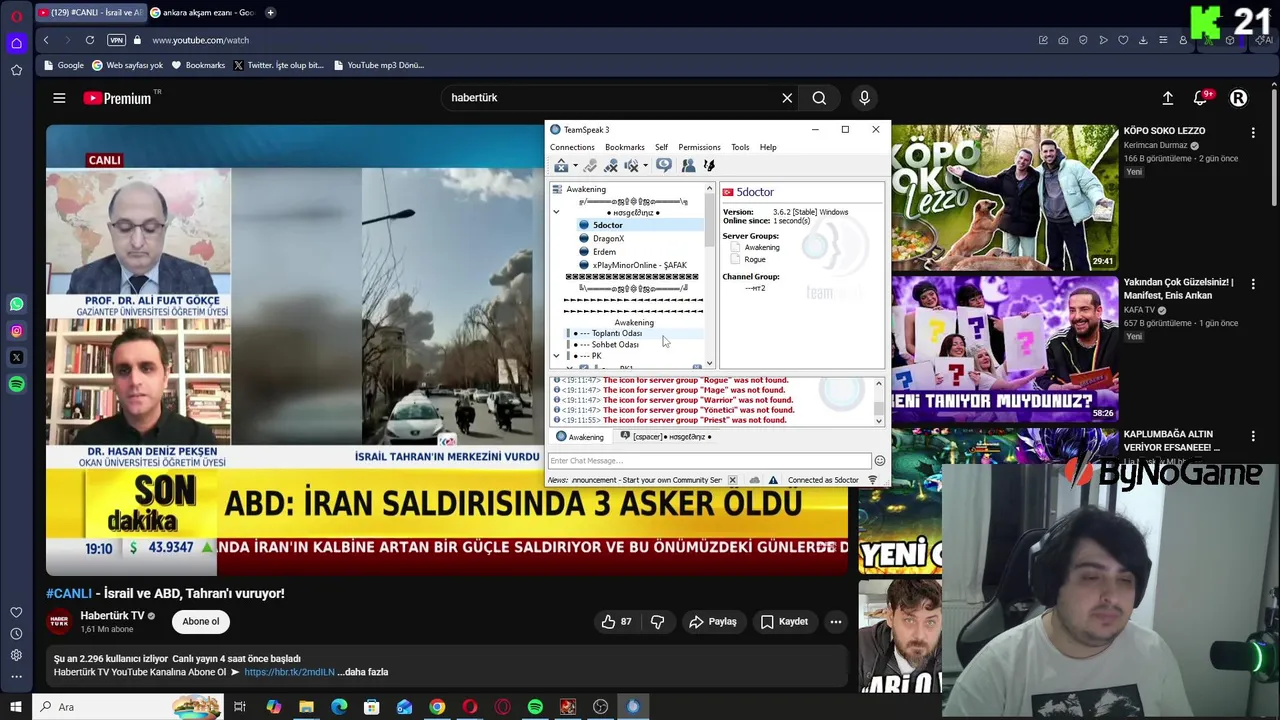Open Task View on taskbar
Image resolution: width=1280 pixels, height=720 pixels.
[240, 707]
